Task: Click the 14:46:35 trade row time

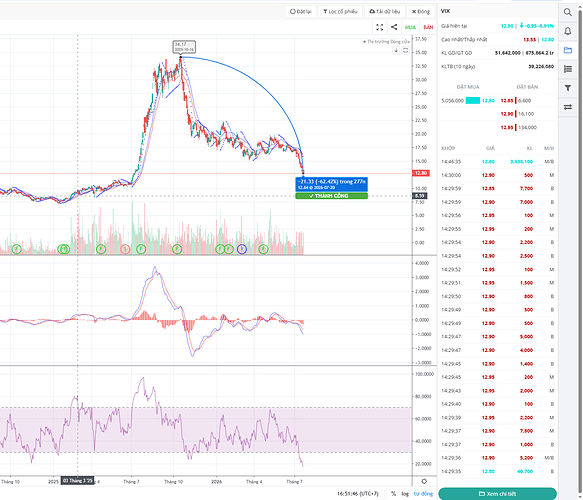Action: [x=451, y=161]
